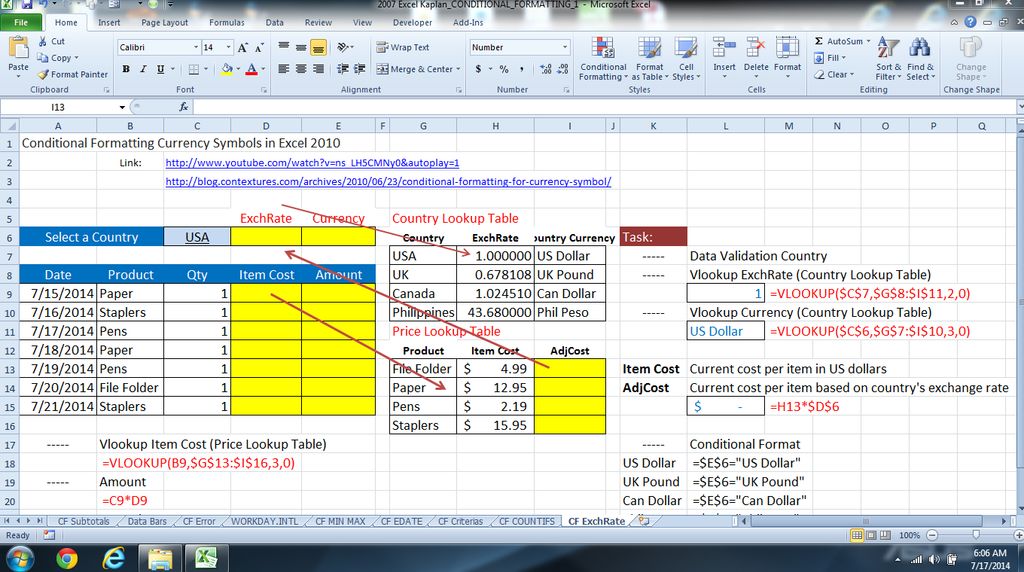This screenshot has height=572, width=1024.
Task: Toggle middle vertical alignment
Action: click(x=301, y=47)
